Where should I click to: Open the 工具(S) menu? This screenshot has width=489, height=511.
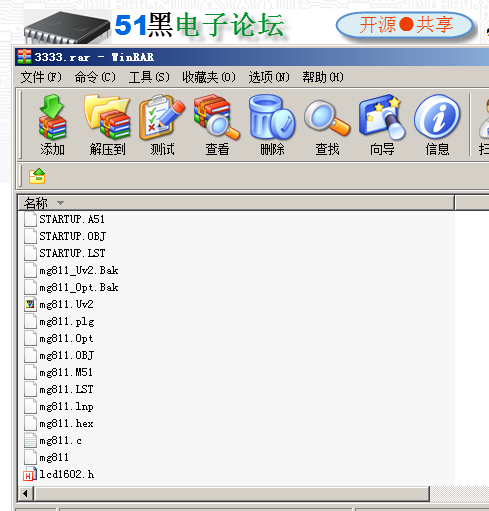click(x=149, y=77)
